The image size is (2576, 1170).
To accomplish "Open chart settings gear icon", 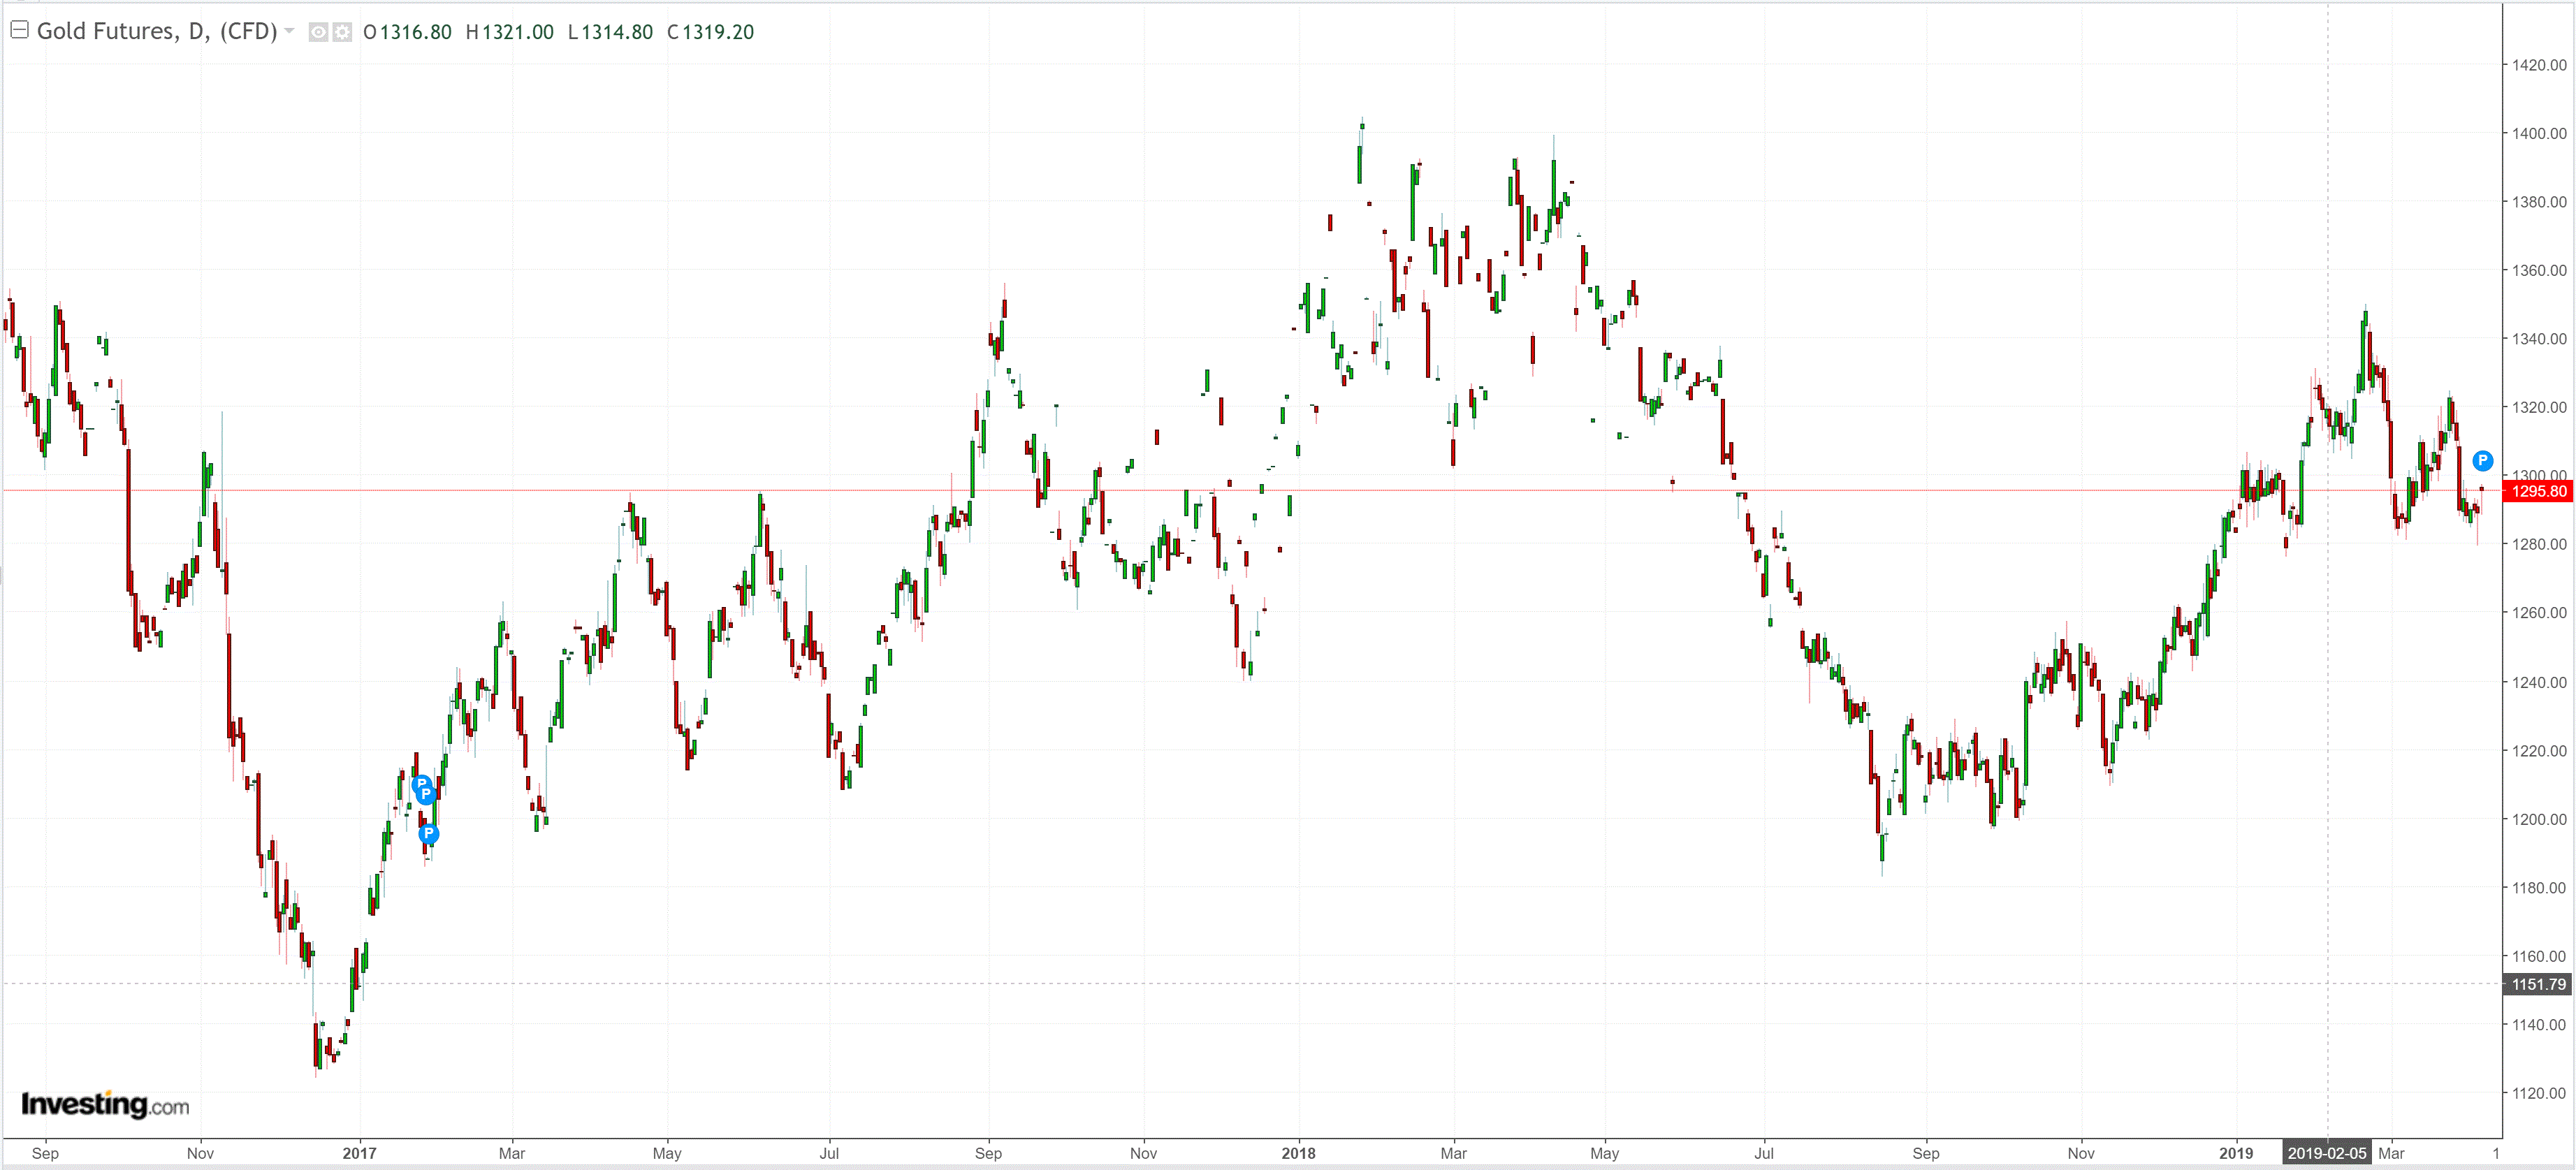I will tap(342, 32).
